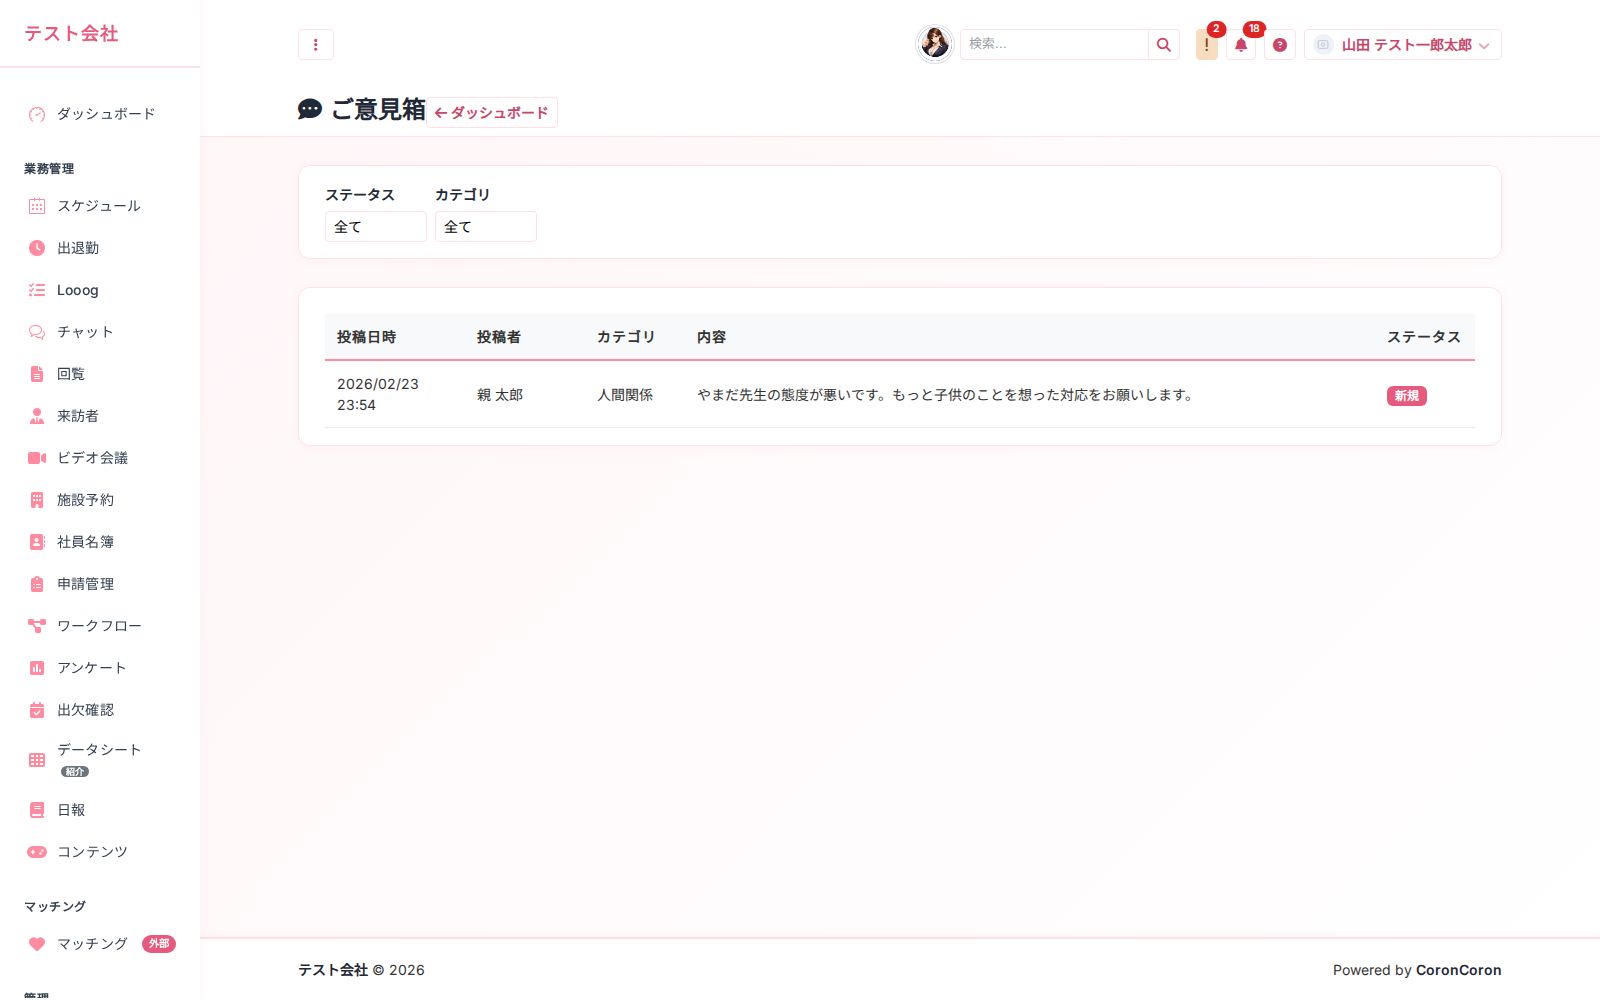Click the attendance check calendar icon
The height and width of the screenshot is (1000, 1600).
[37, 710]
